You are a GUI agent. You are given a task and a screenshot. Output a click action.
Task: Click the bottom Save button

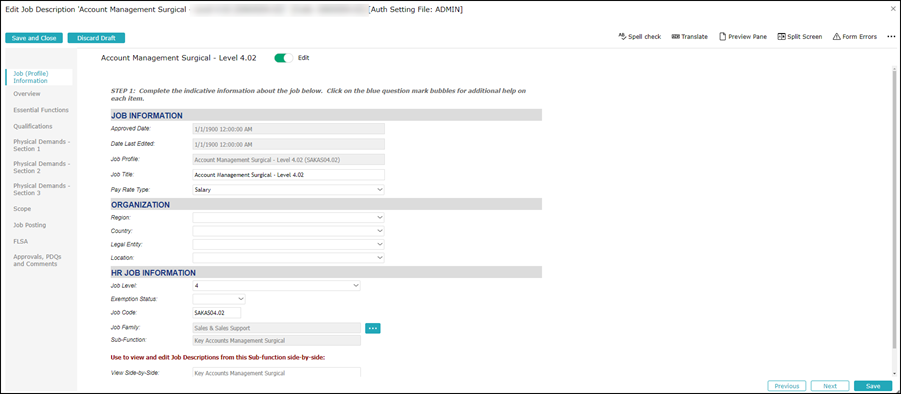click(873, 386)
